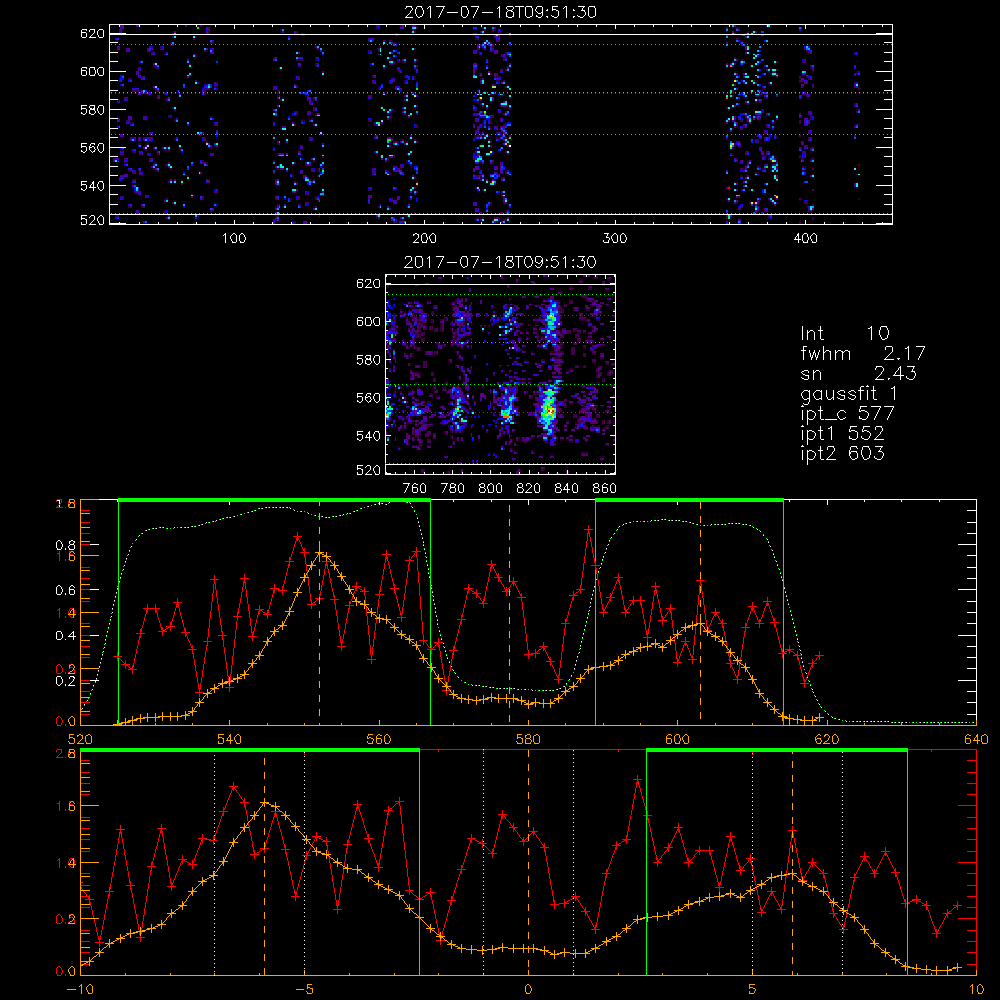The width and height of the screenshot is (1000, 1000).
Task: Click x-axis label -5 on the bottom plot
Action: pos(305,989)
